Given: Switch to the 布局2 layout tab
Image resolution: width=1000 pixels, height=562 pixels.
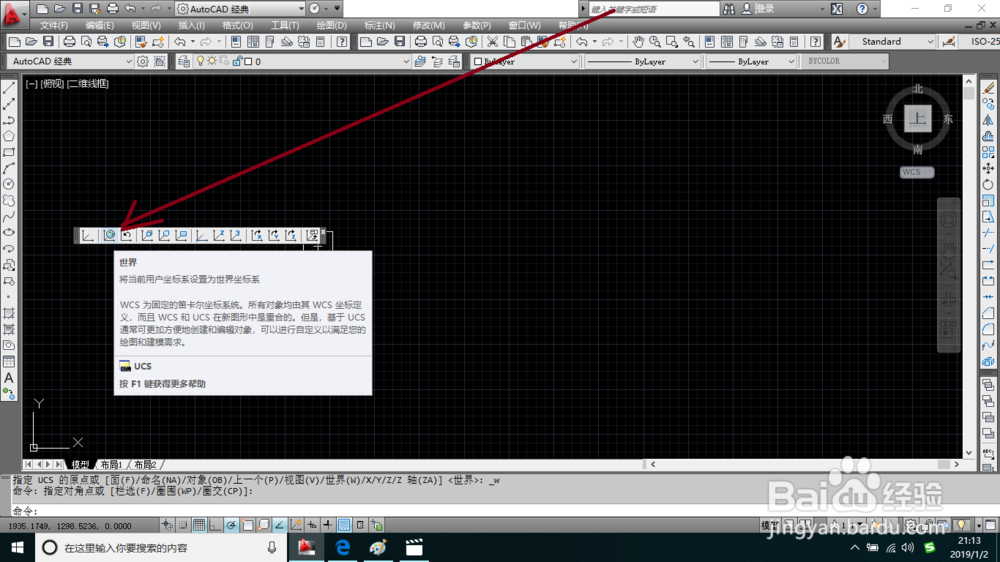Looking at the screenshot, I should click(x=145, y=464).
